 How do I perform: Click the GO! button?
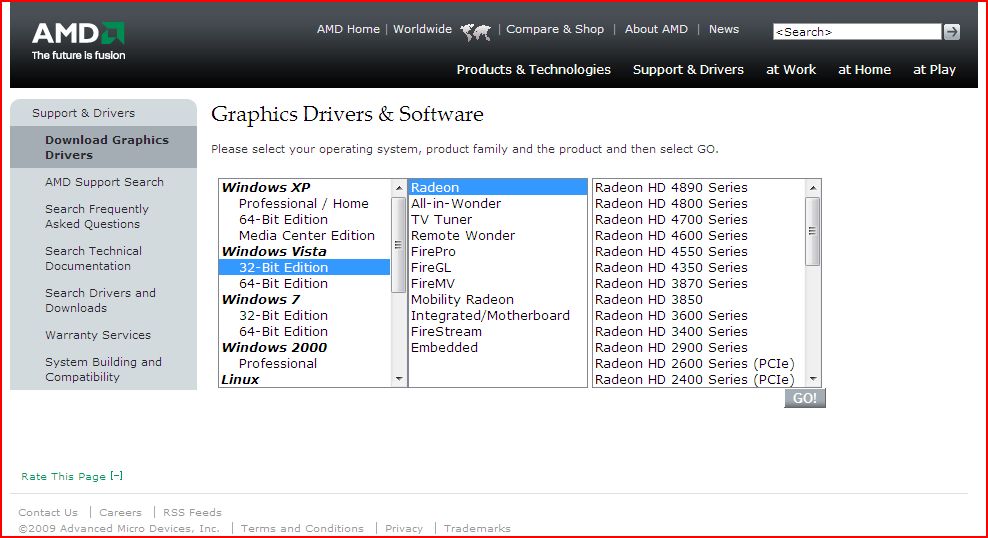coord(805,398)
